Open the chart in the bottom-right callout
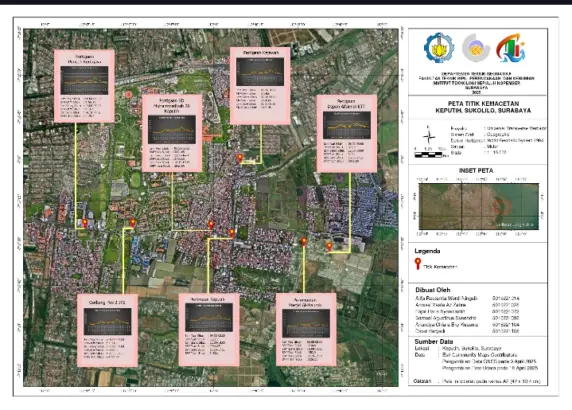572x410 pixels. [306, 324]
